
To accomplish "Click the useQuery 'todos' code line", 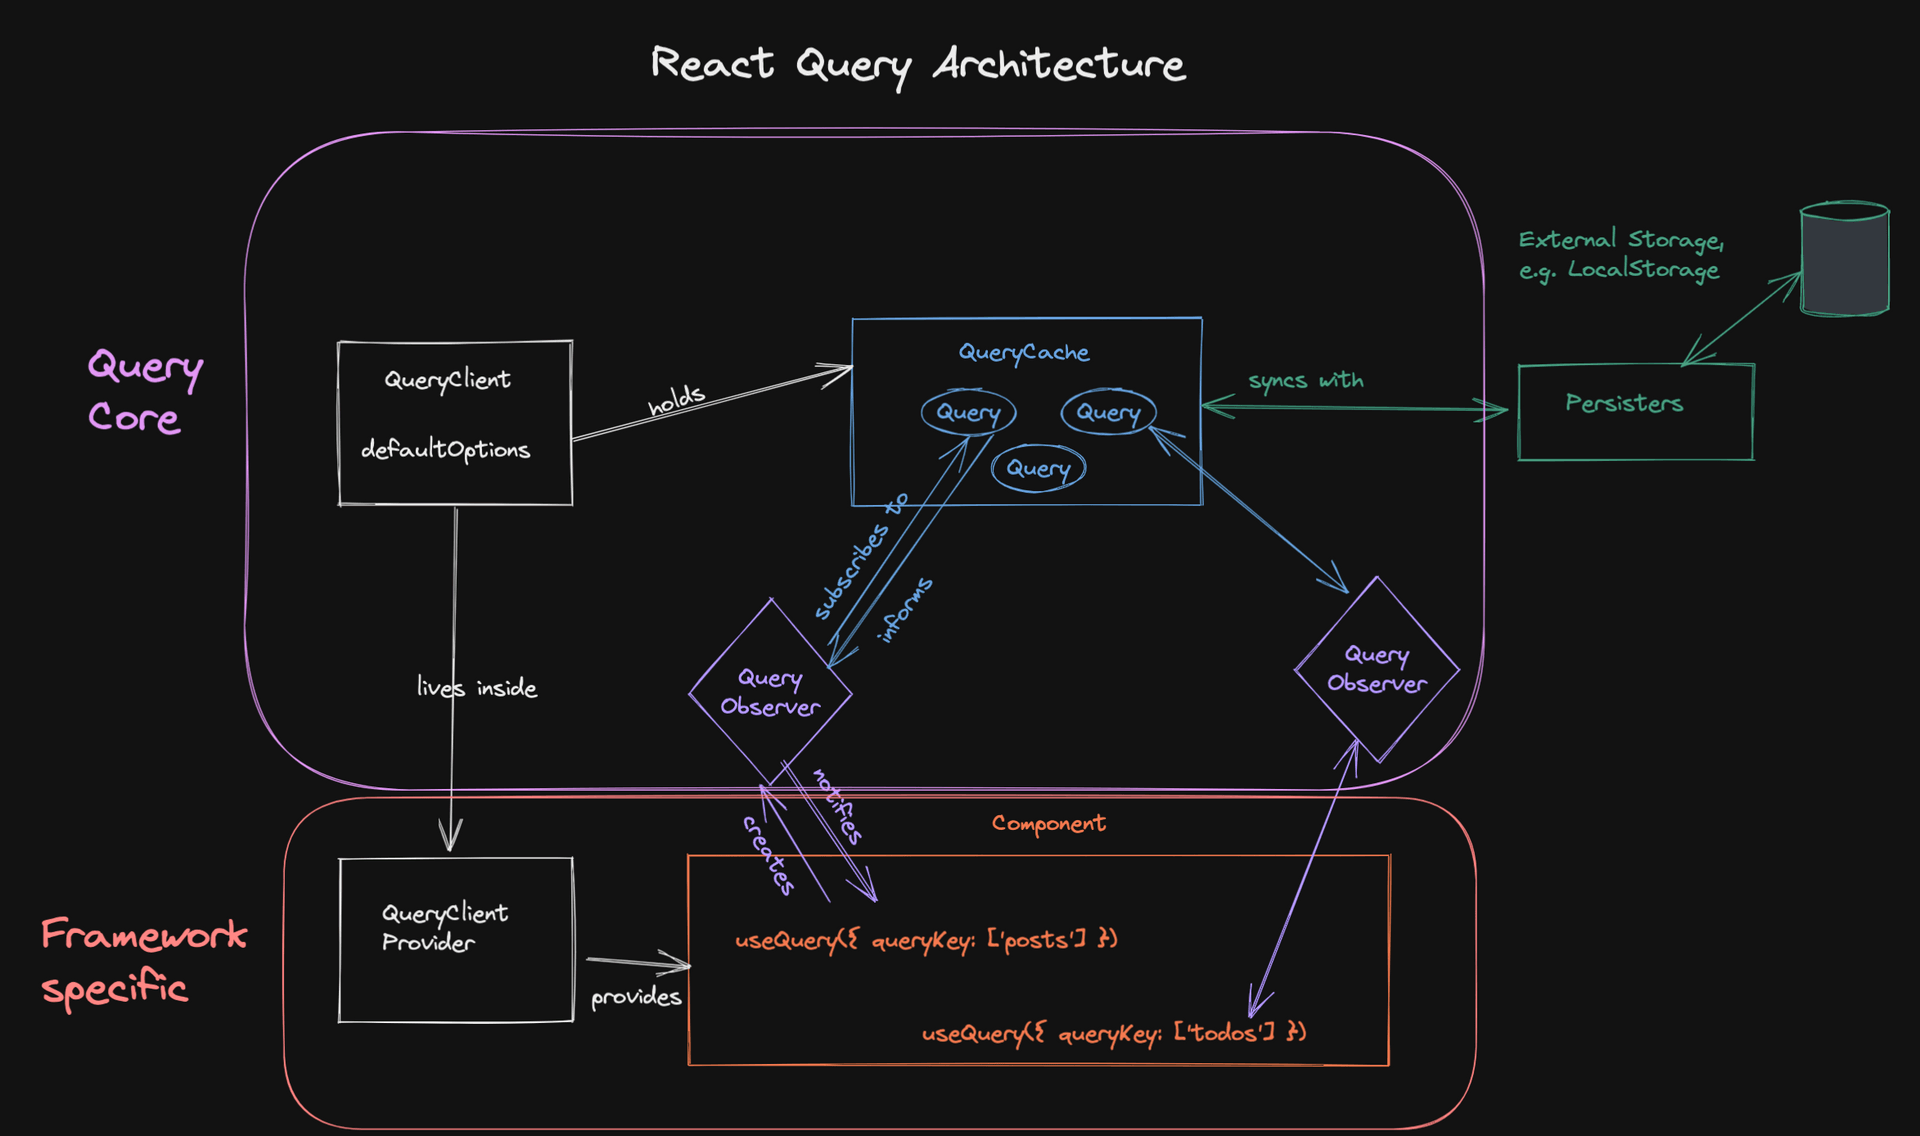I will click(x=1114, y=1033).
